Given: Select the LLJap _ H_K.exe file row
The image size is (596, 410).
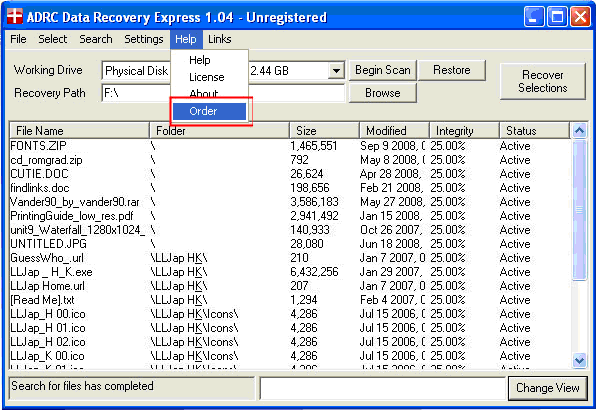Looking at the screenshot, I should pyautogui.click(x=290, y=272).
